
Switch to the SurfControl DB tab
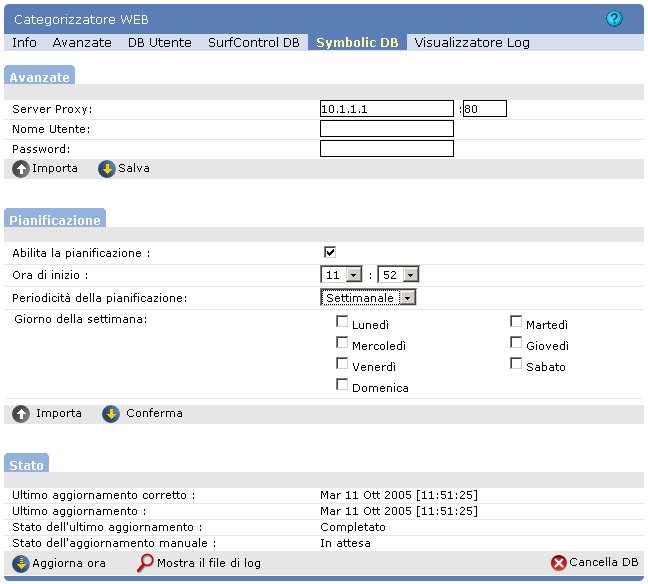tap(253, 43)
